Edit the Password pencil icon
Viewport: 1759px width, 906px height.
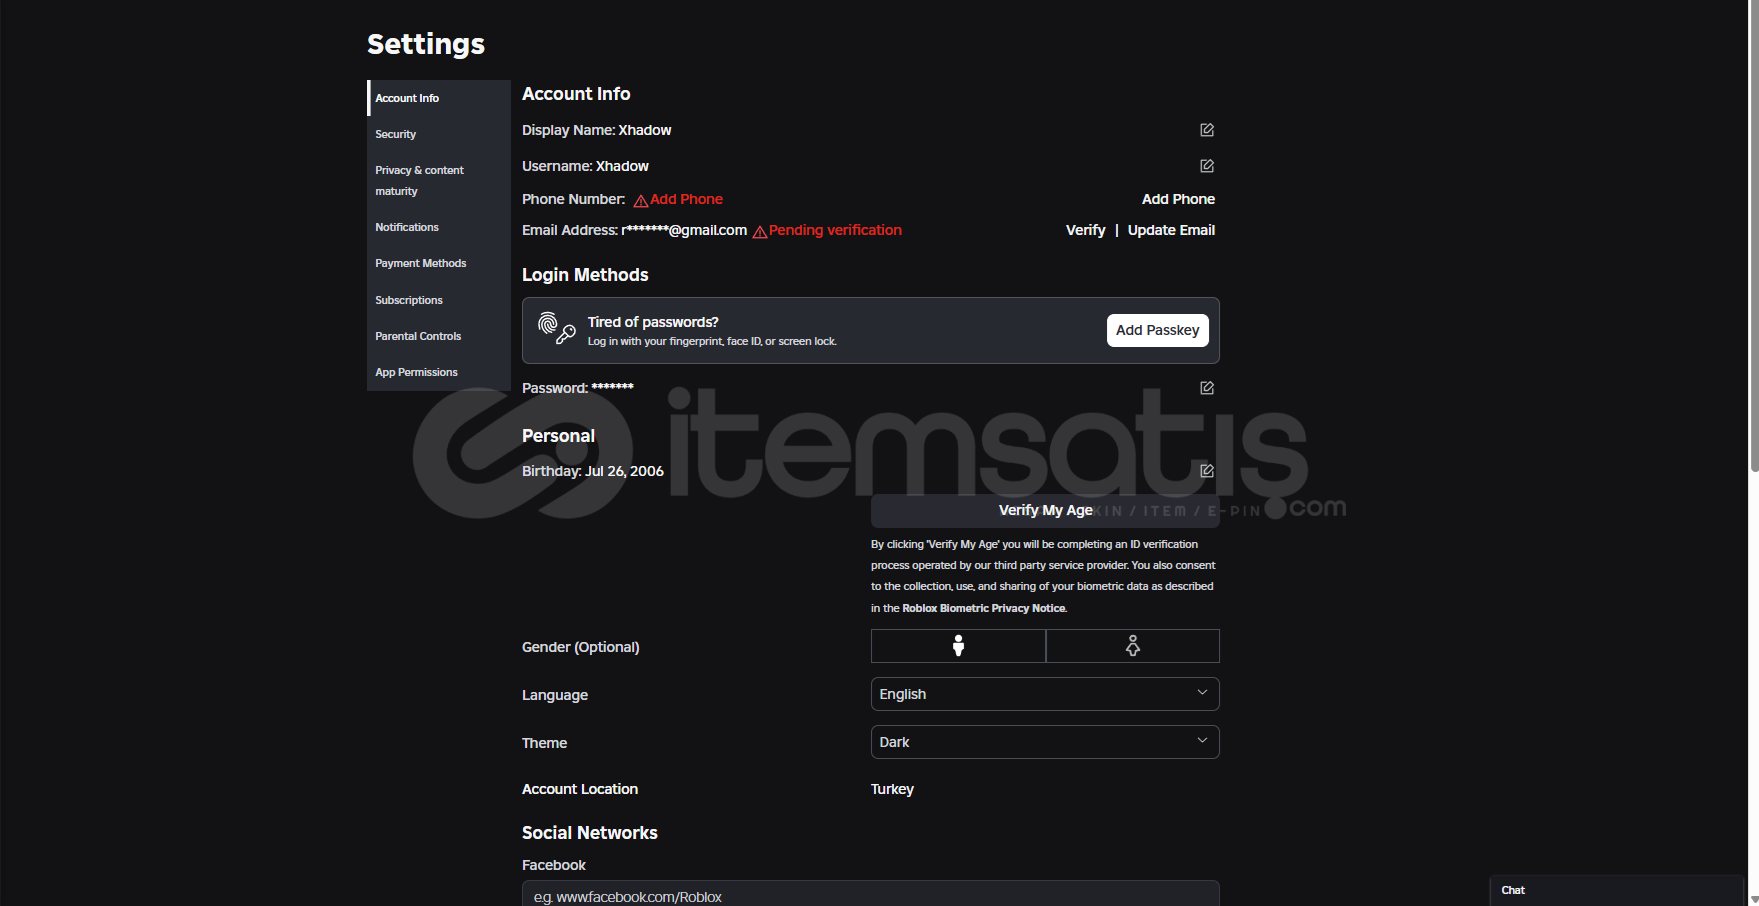1207,388
